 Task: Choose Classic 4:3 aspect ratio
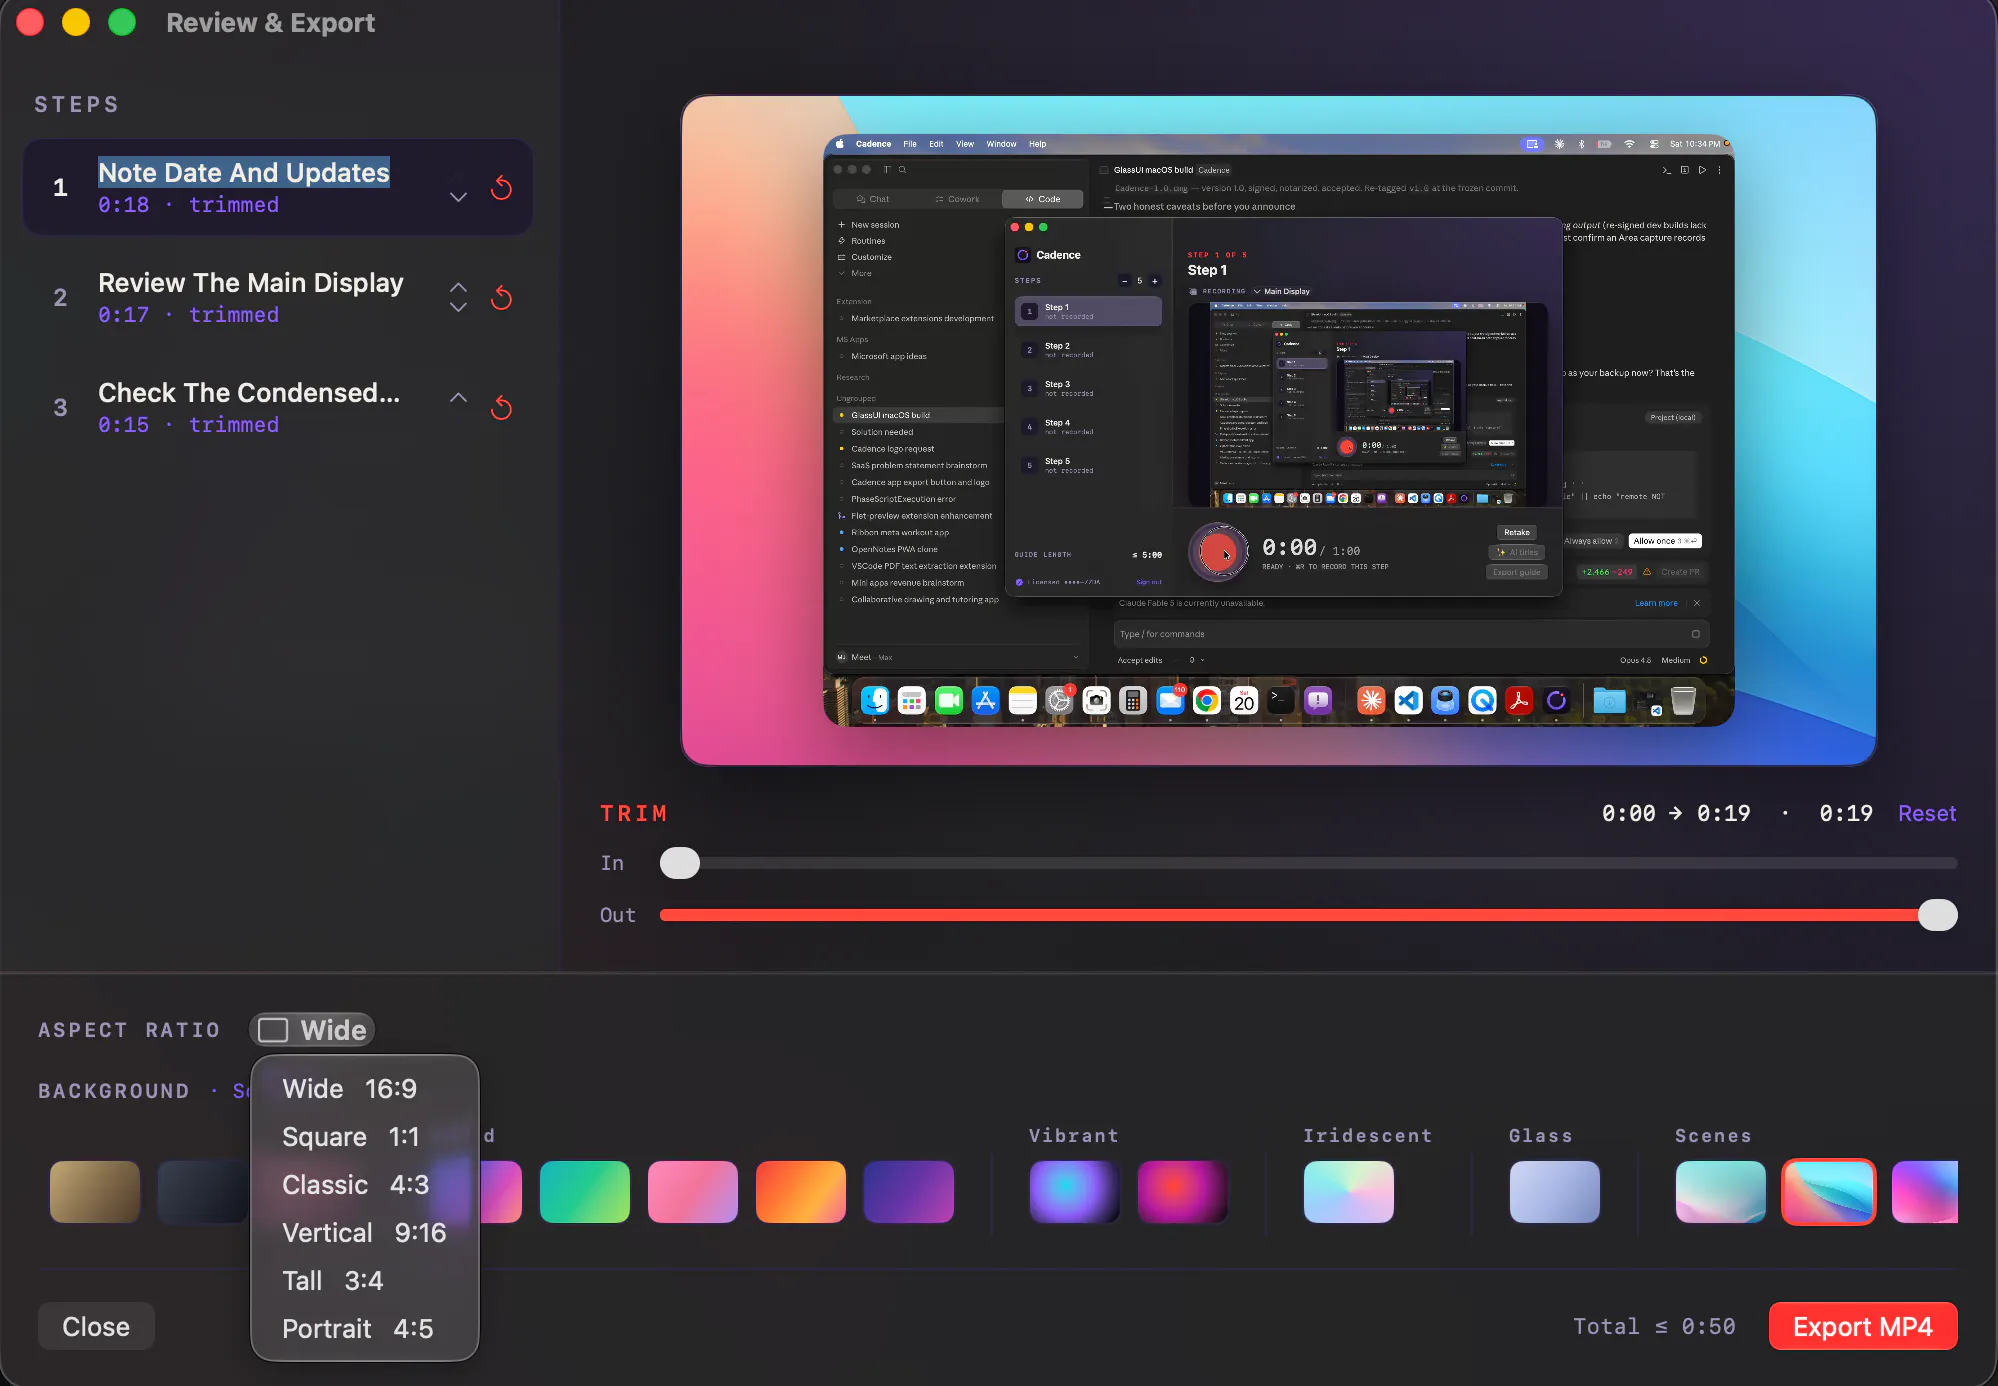click(364, 1185)
